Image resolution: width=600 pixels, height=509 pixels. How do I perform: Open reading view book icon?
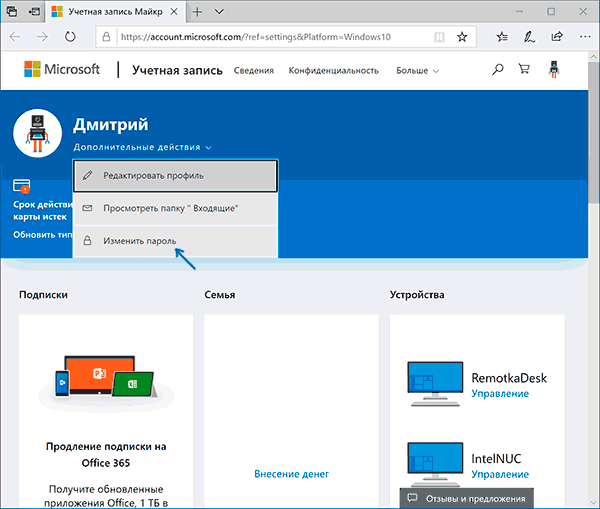pyautogui.click(x=439, y=37)
